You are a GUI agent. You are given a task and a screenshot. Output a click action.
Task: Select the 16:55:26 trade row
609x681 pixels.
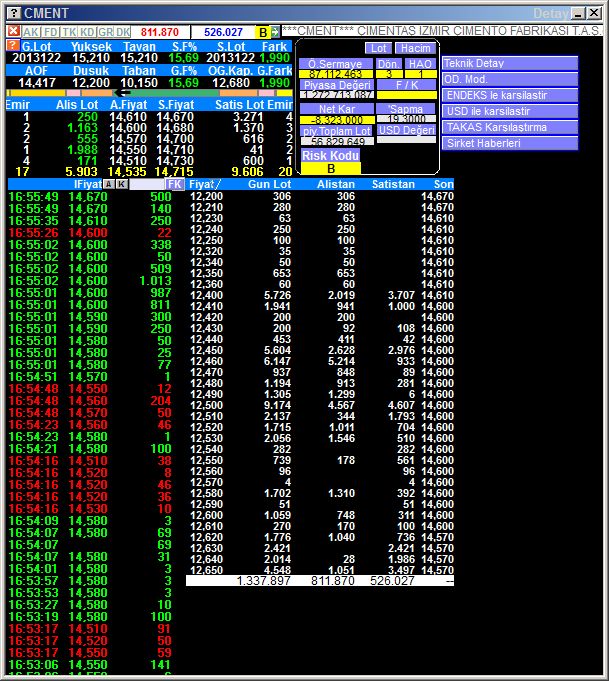point(90,232)
